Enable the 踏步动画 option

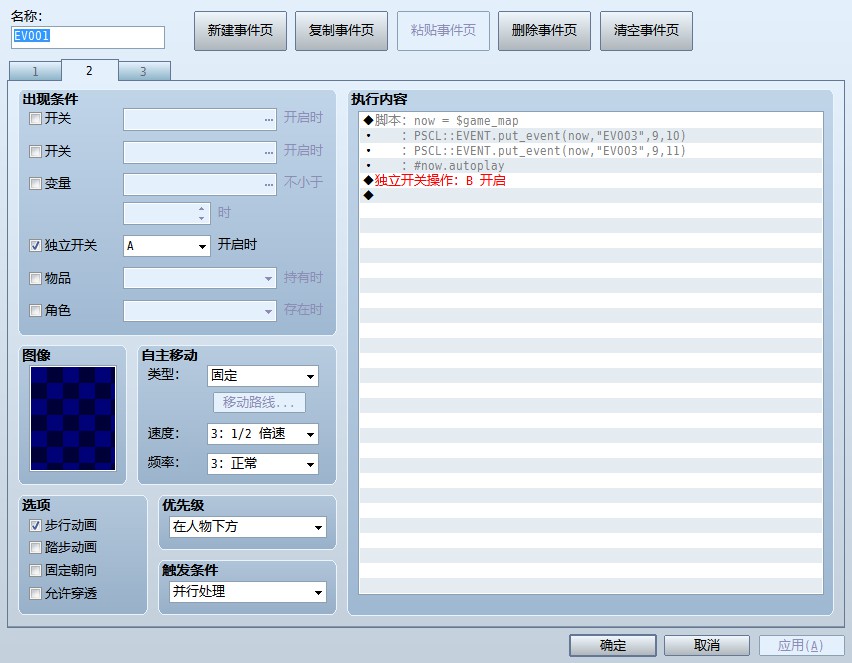click(35, 547)
